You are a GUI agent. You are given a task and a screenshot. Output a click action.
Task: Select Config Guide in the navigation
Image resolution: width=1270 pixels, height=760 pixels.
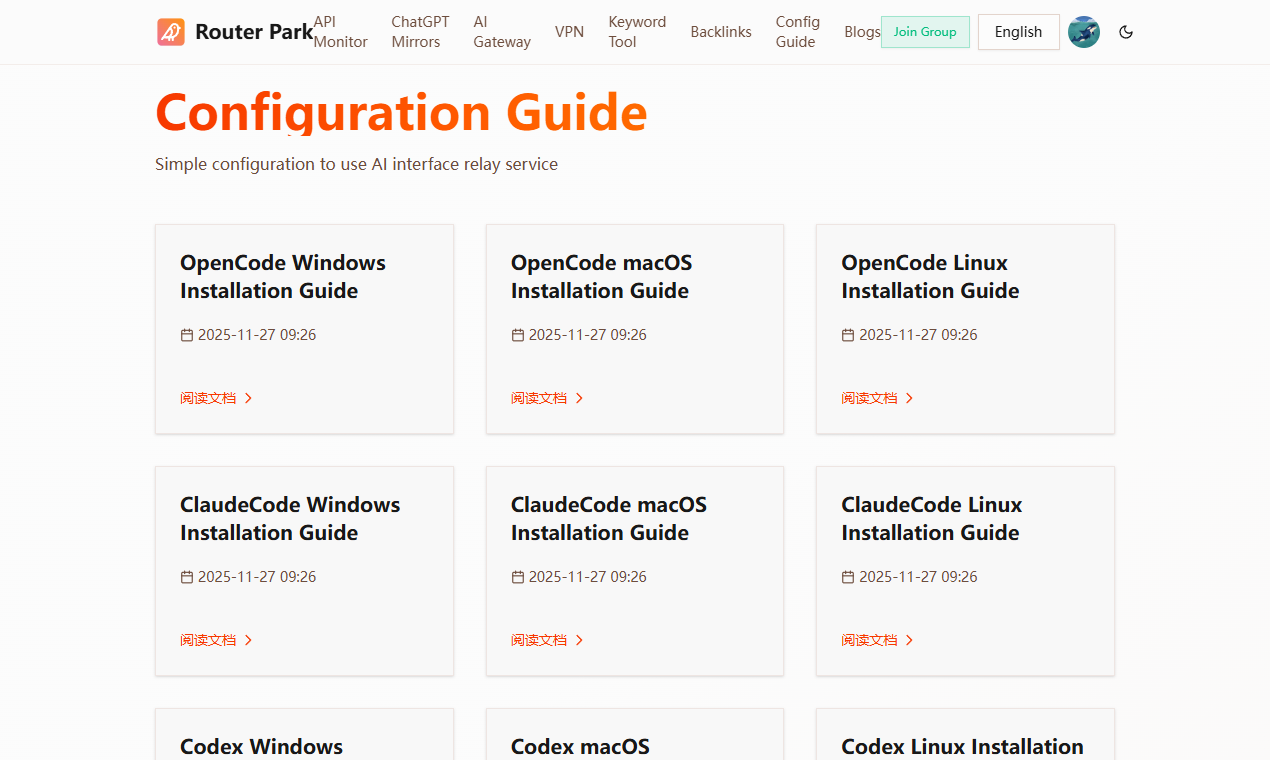(x=798, y=32)
